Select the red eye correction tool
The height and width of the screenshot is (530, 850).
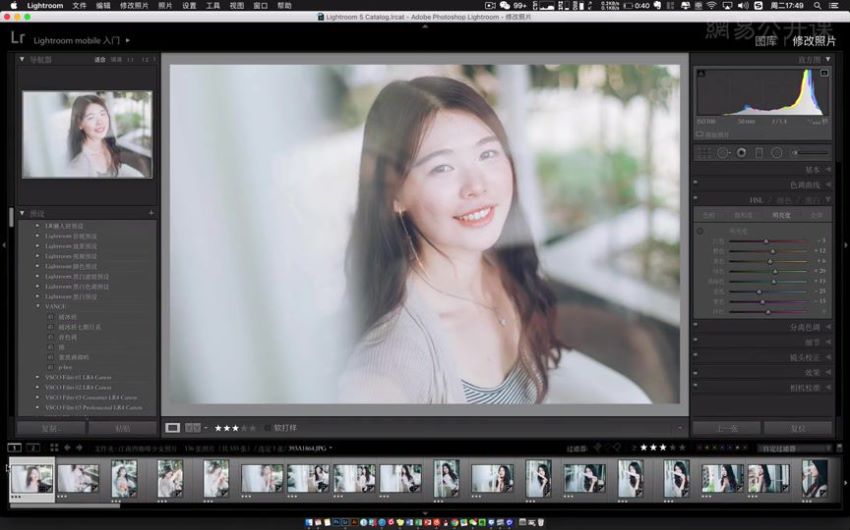pyautogui.click(x=741, y=153)
